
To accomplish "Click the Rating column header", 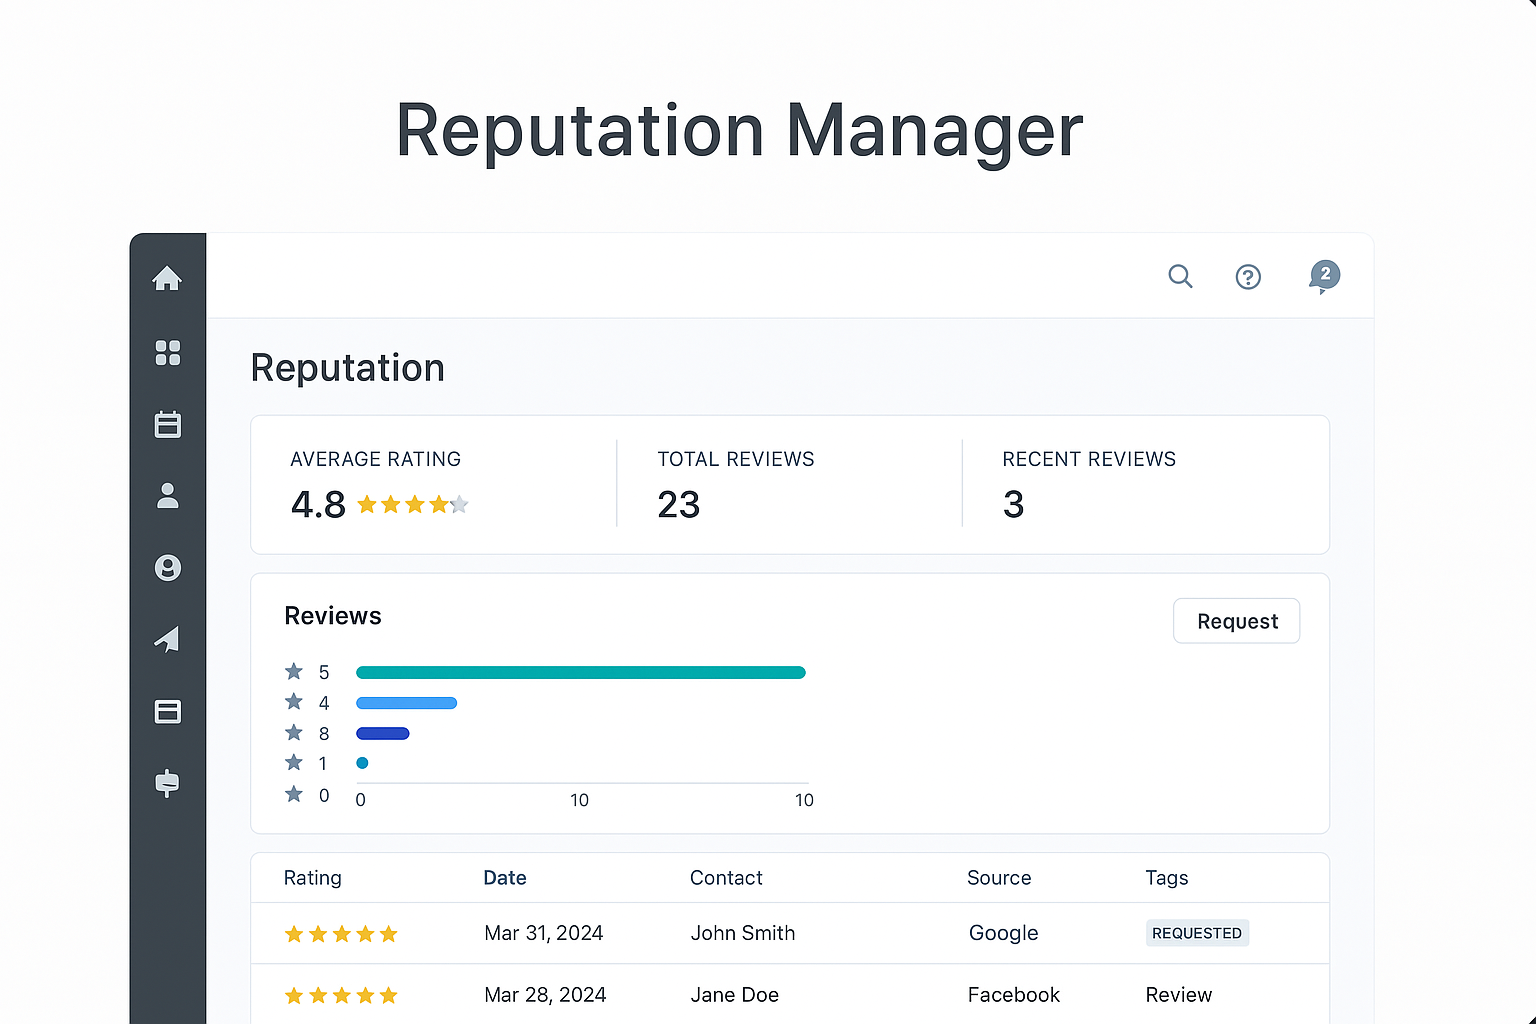I will pyautogui.click(x=313, y=878).
